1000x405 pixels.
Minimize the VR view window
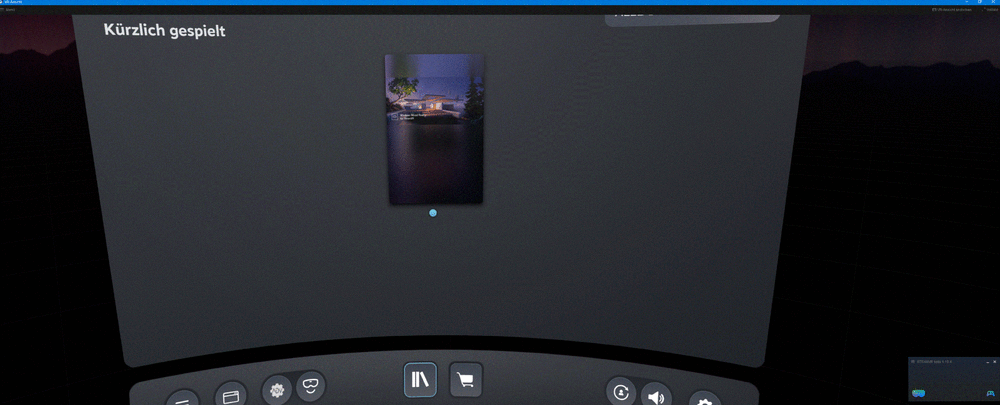[x=967, y=2]
